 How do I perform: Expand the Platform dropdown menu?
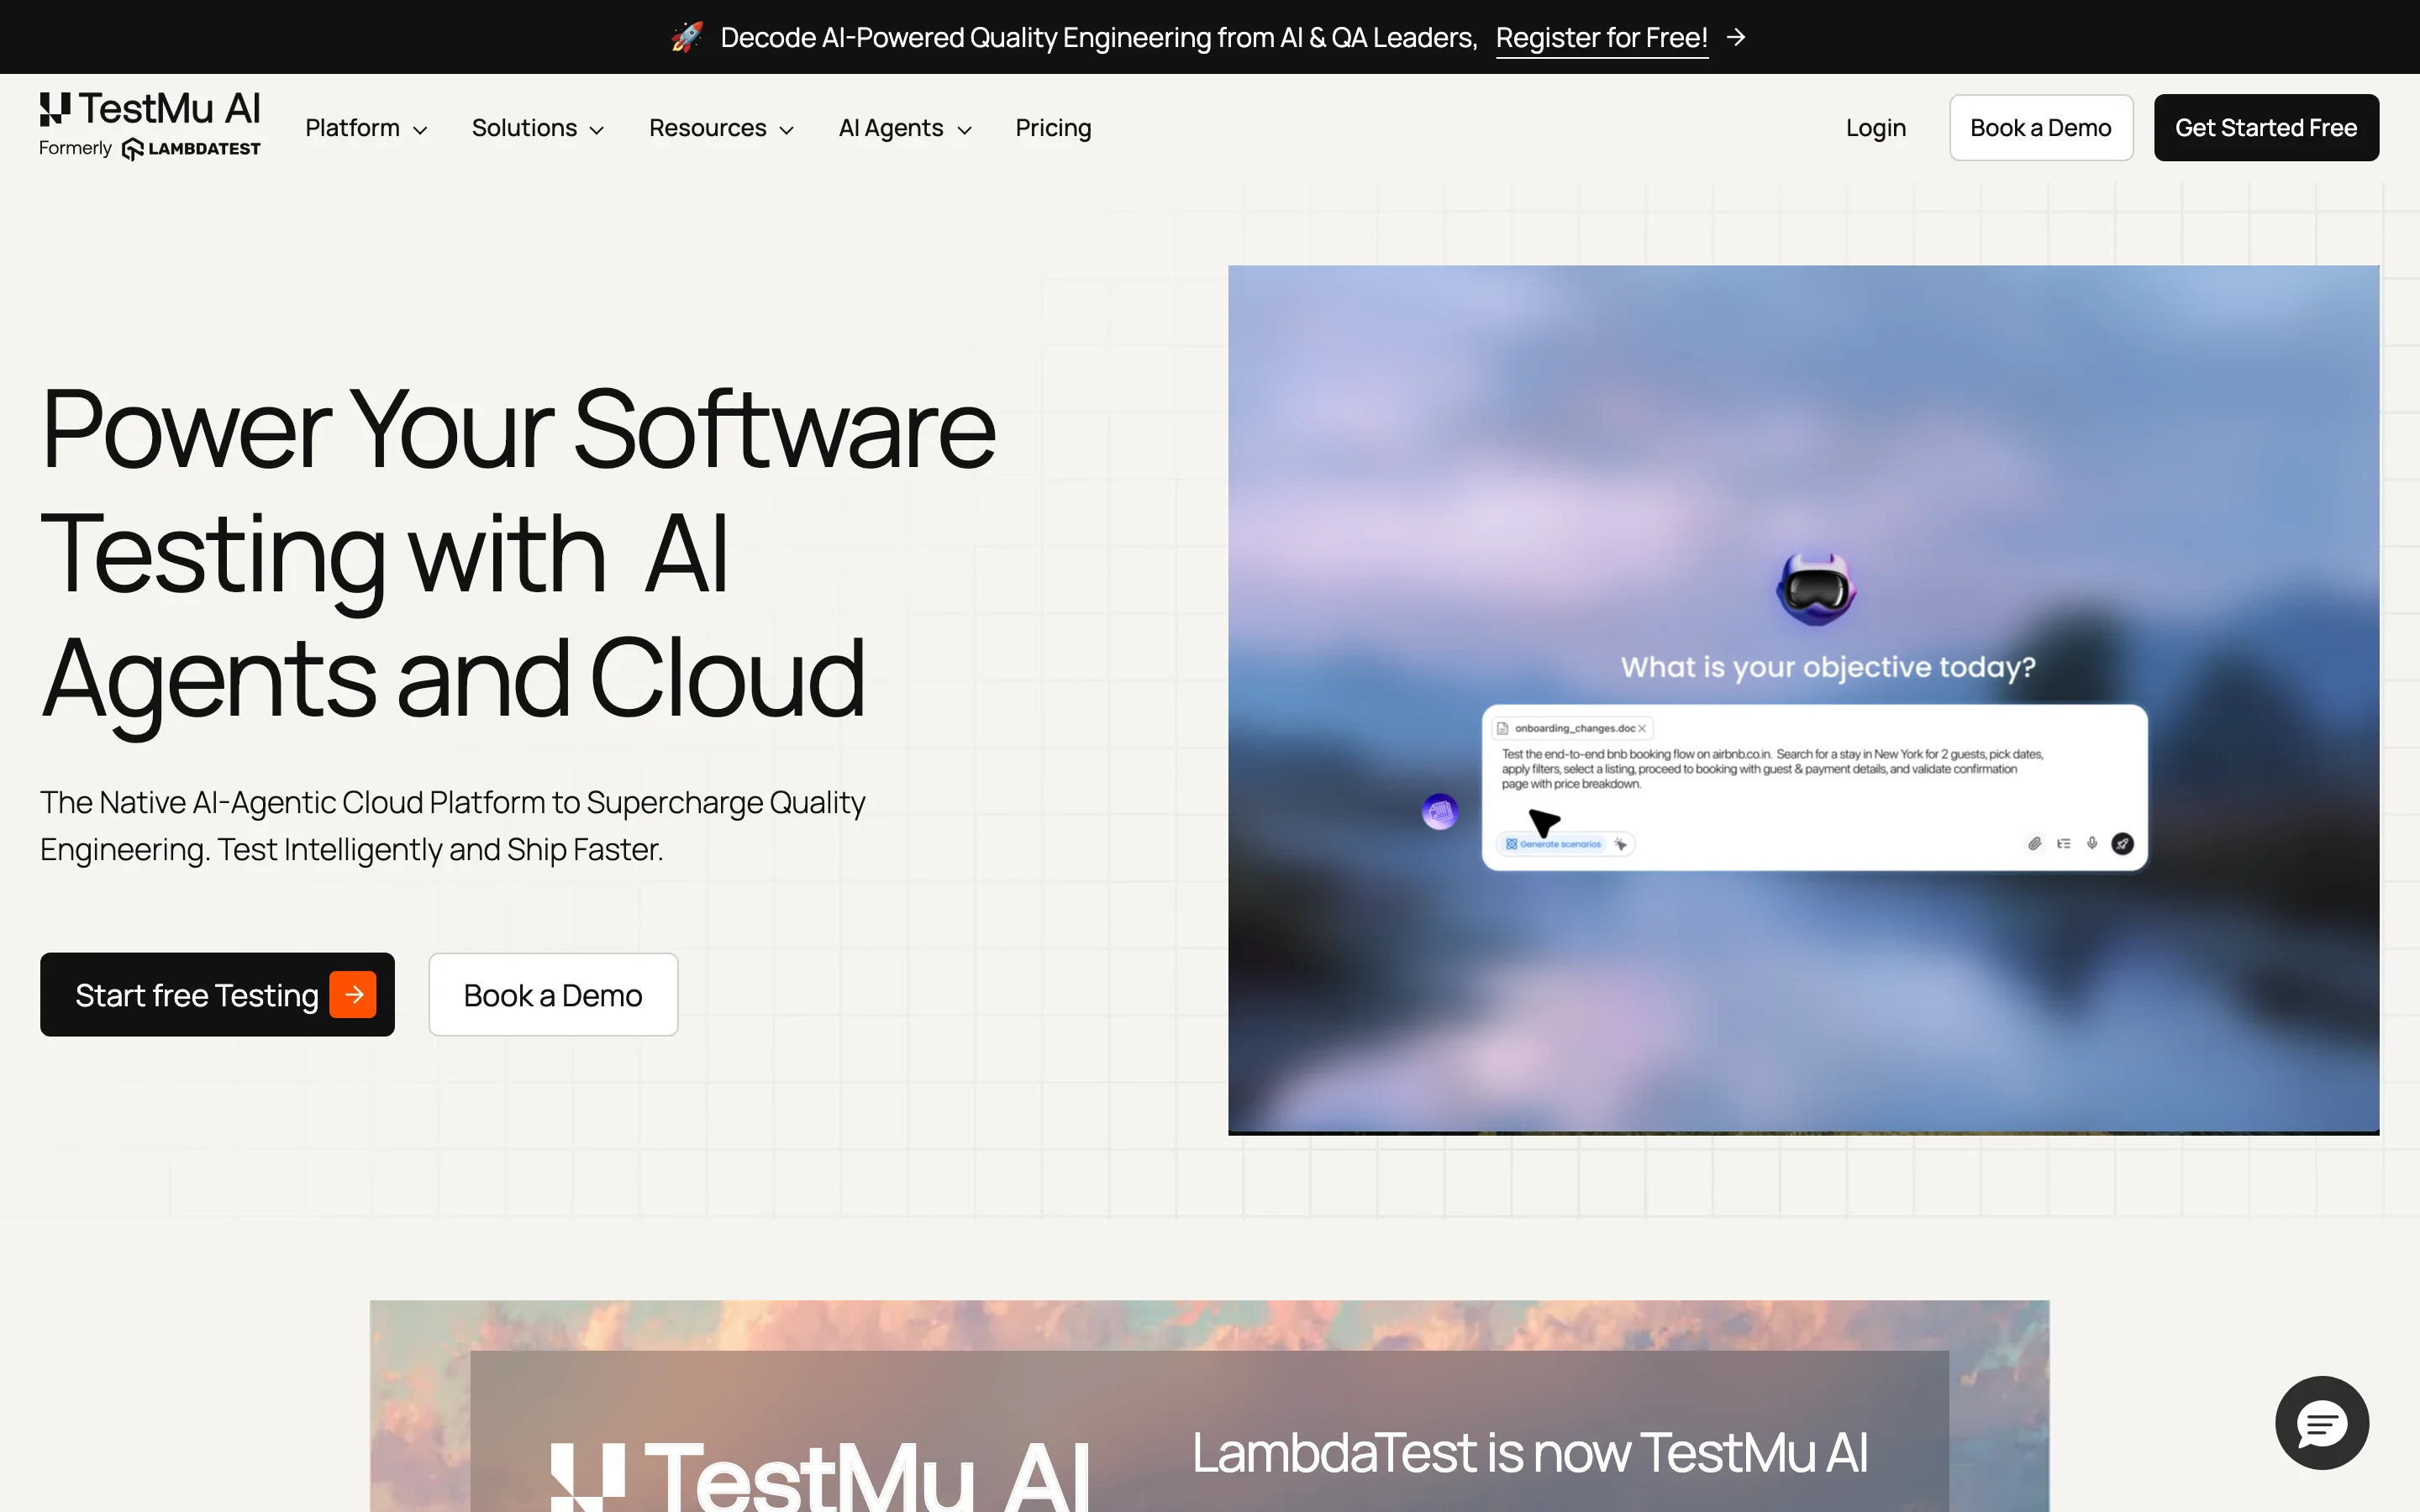pyautogui.click(x=366, y=128)
